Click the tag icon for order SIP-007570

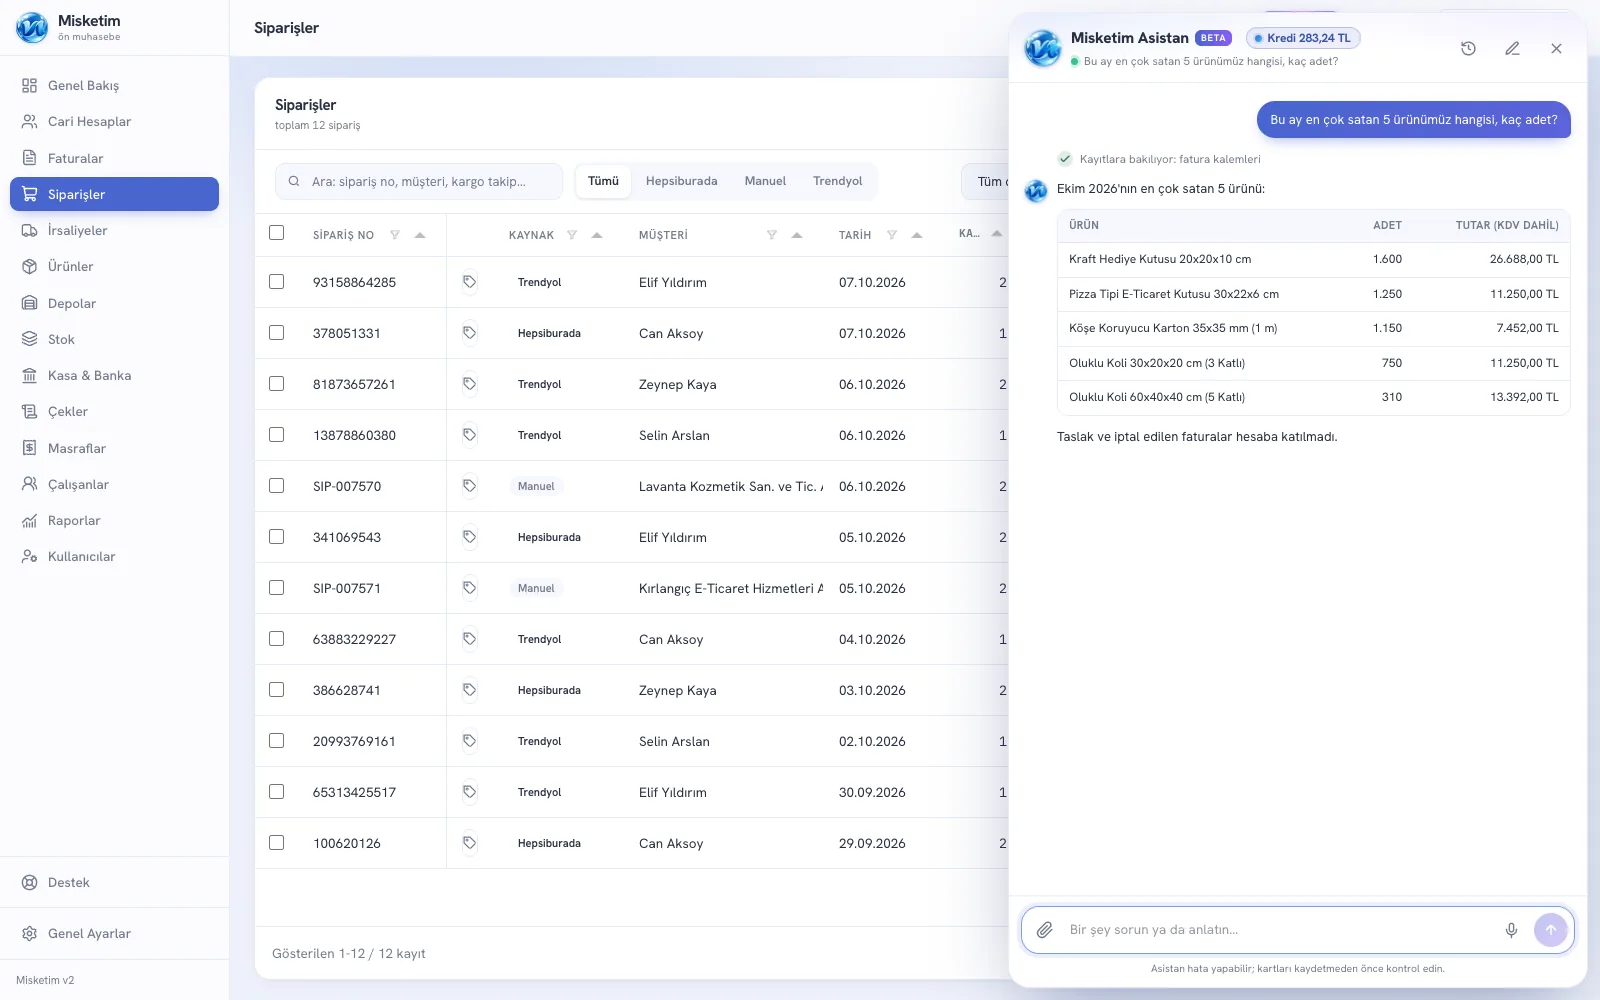tap(469, 486)
